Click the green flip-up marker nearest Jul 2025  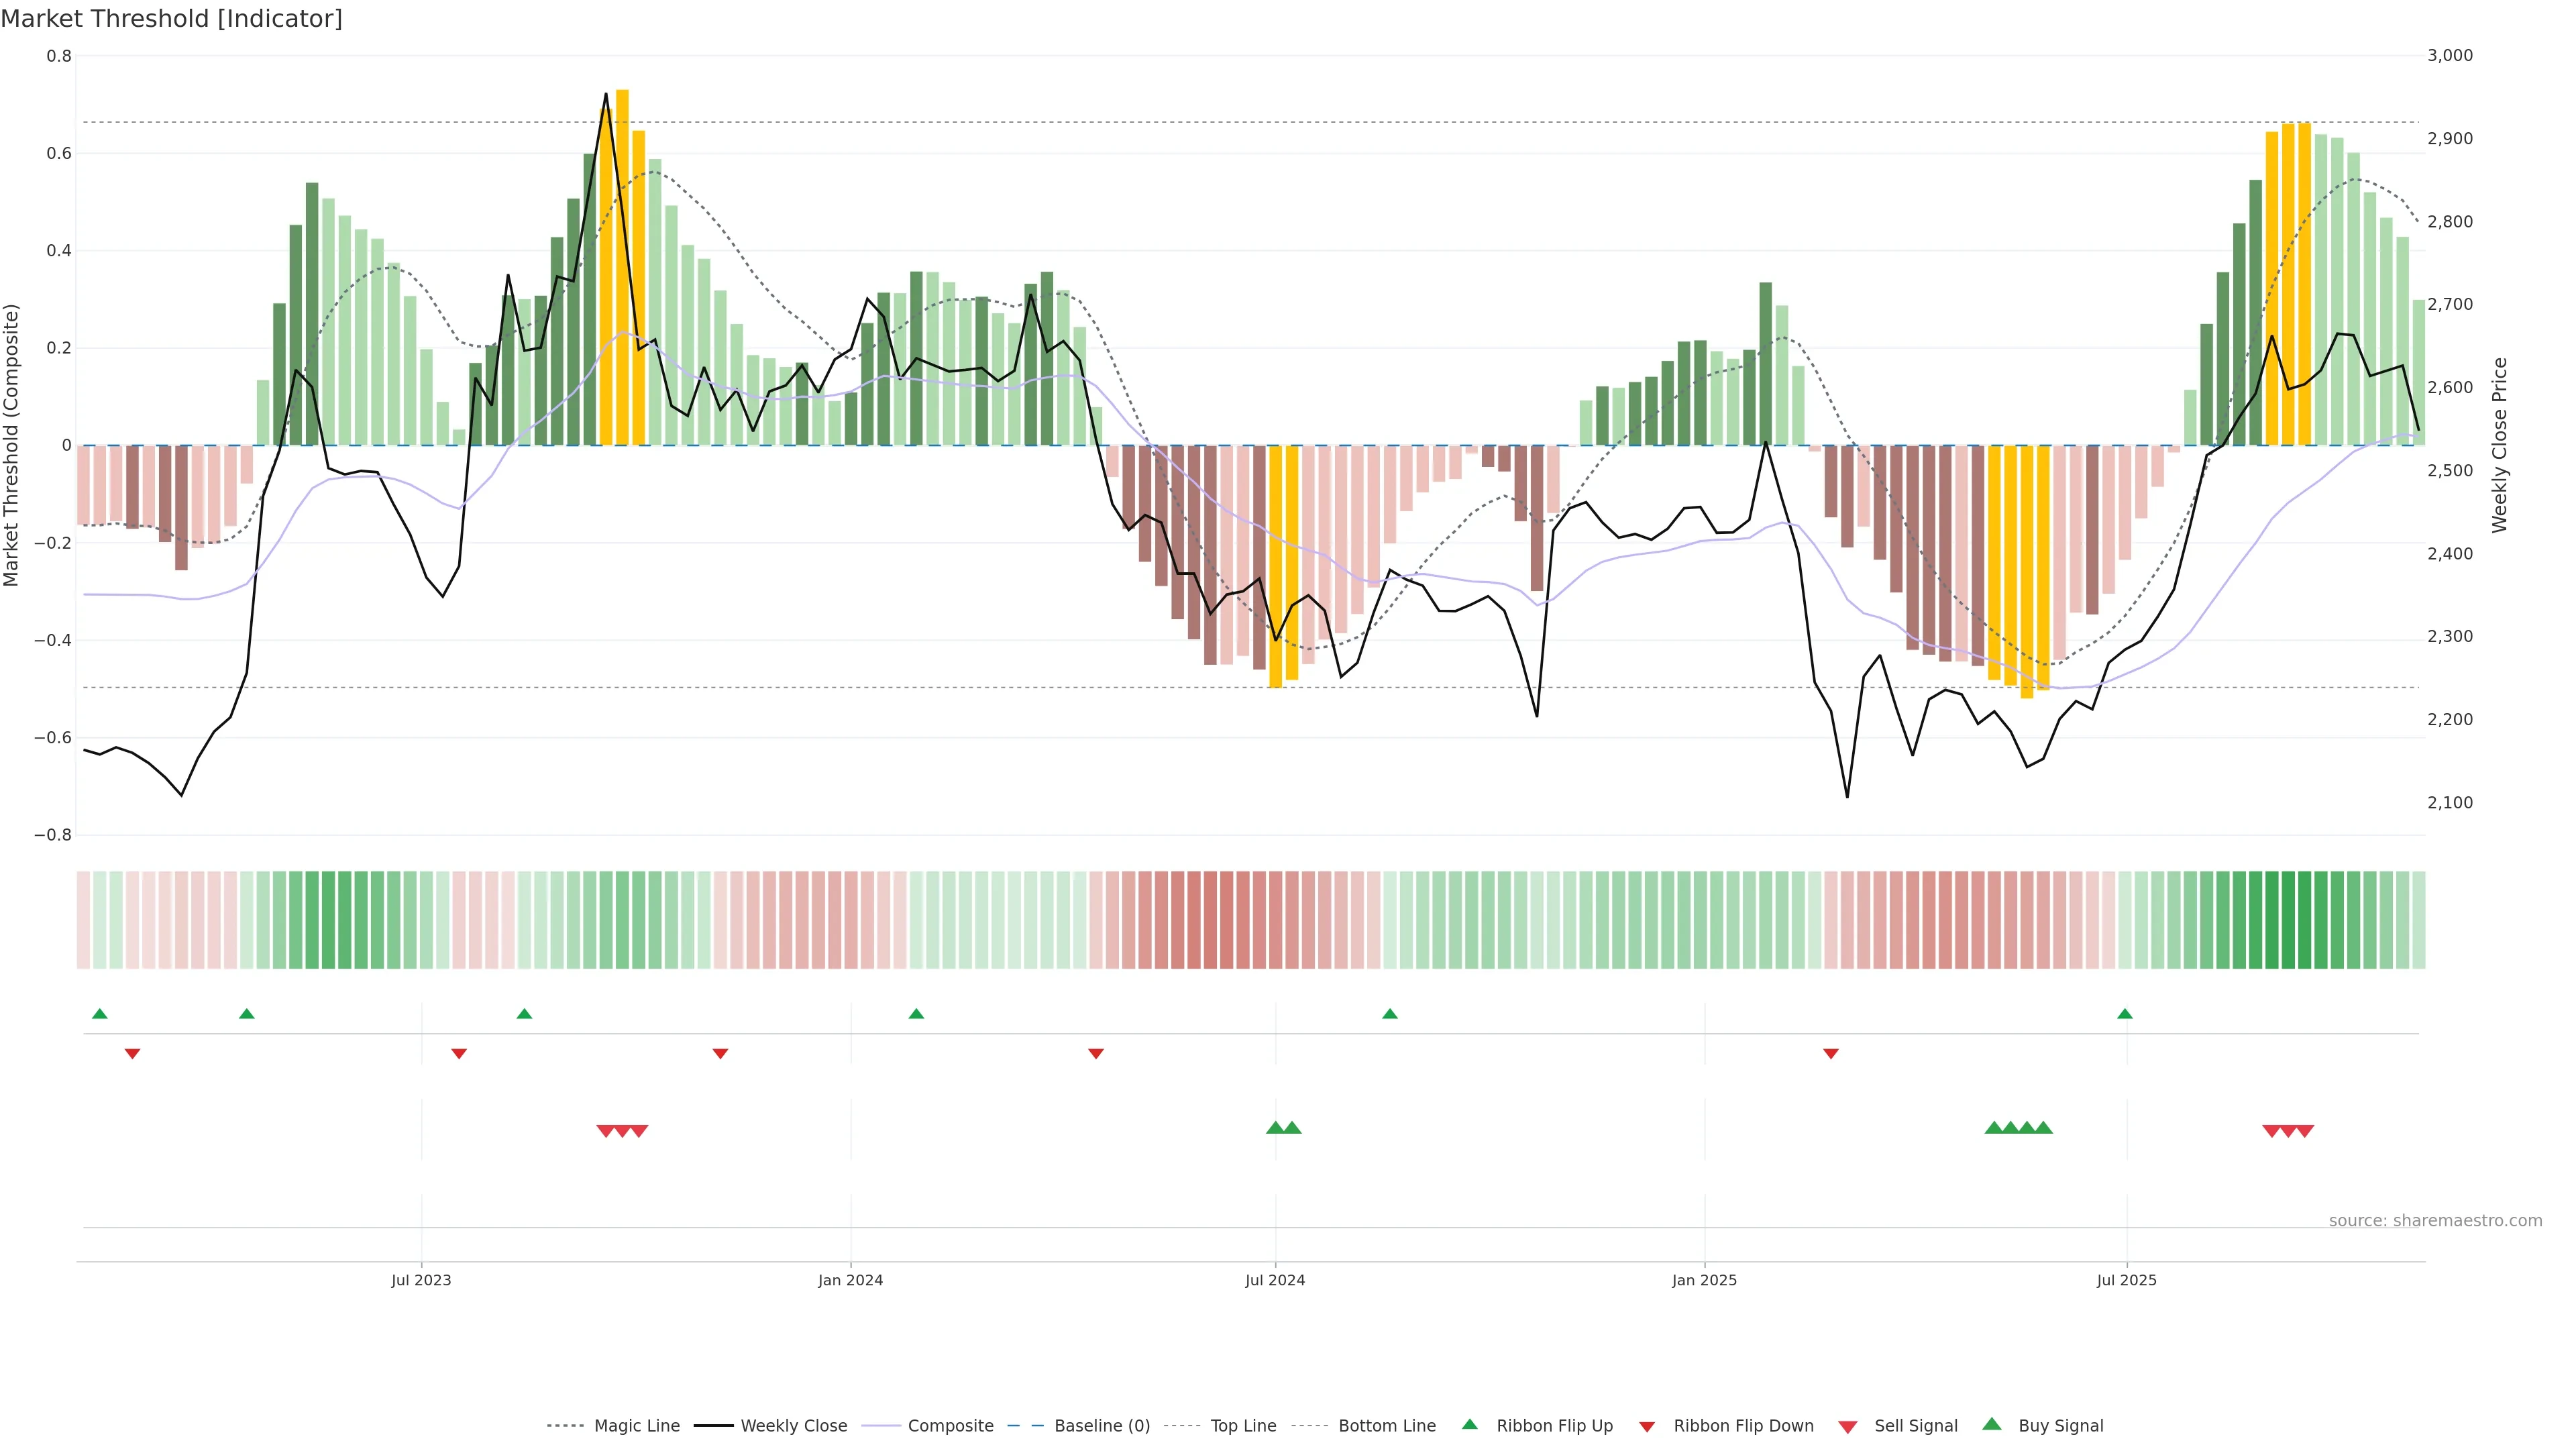click(x=2125, y=1014)
